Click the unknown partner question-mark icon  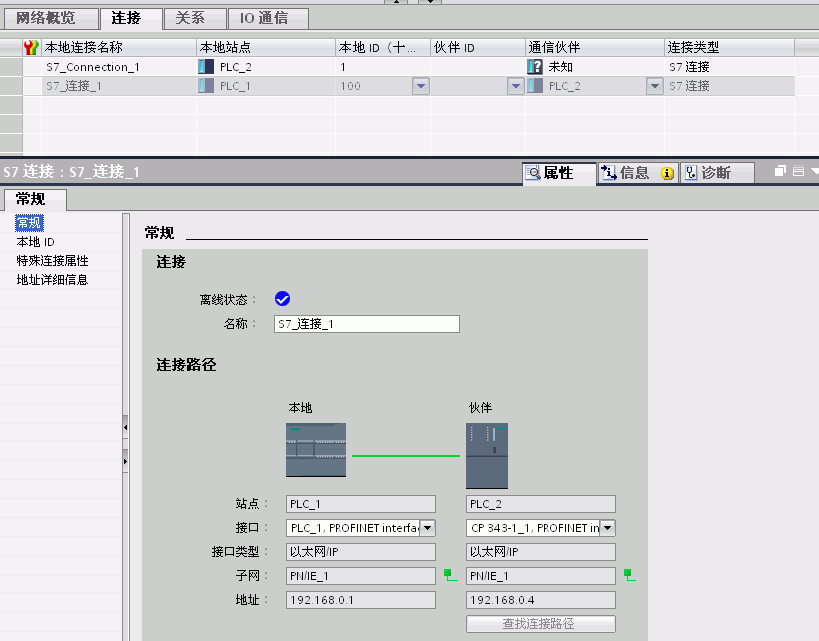535,67
